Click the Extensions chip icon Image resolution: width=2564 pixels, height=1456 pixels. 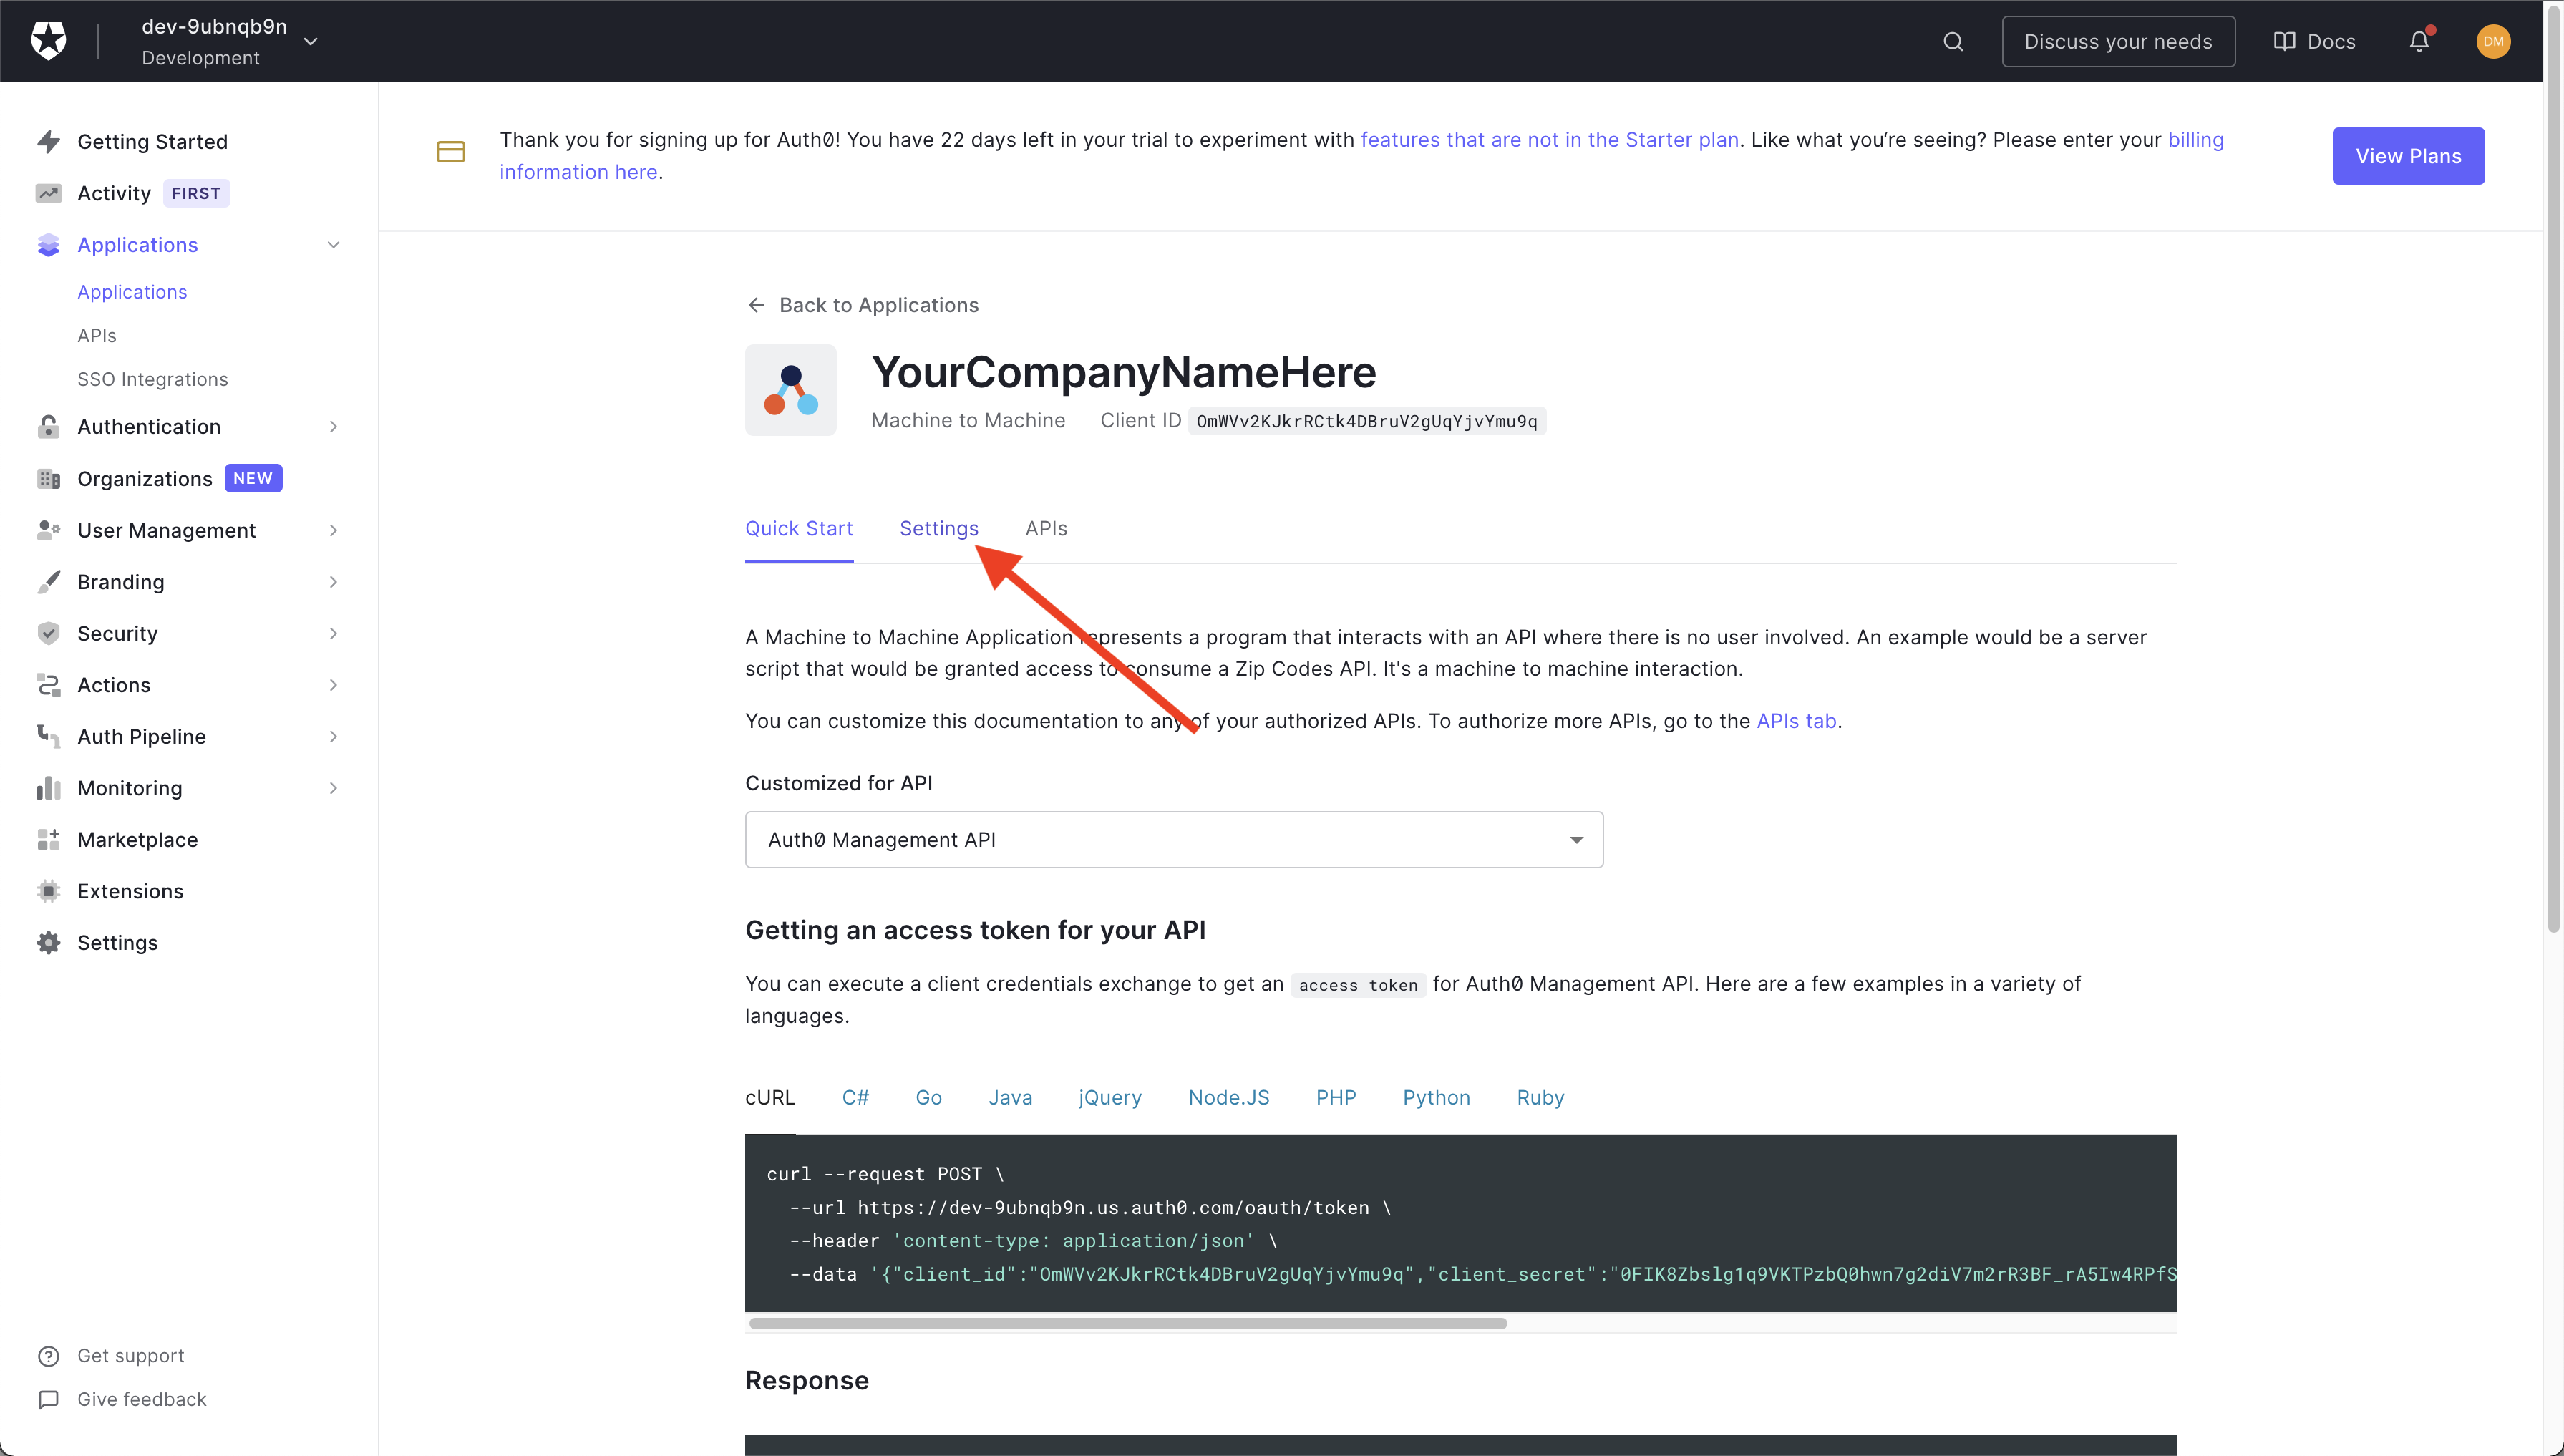48,891
